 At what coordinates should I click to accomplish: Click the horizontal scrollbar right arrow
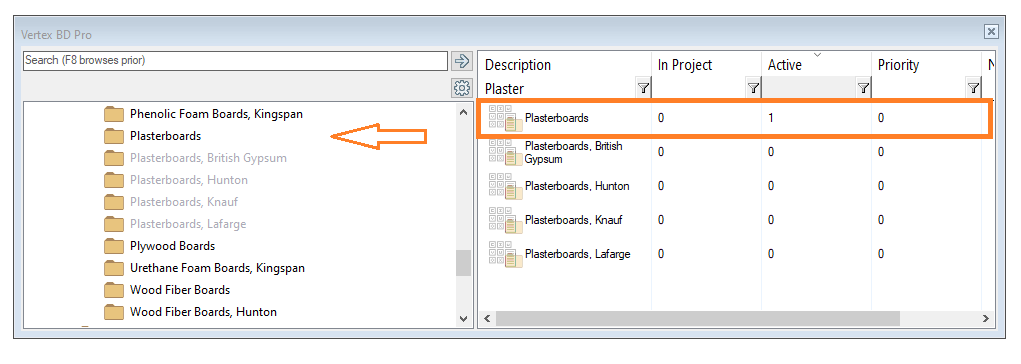[986, 318]
